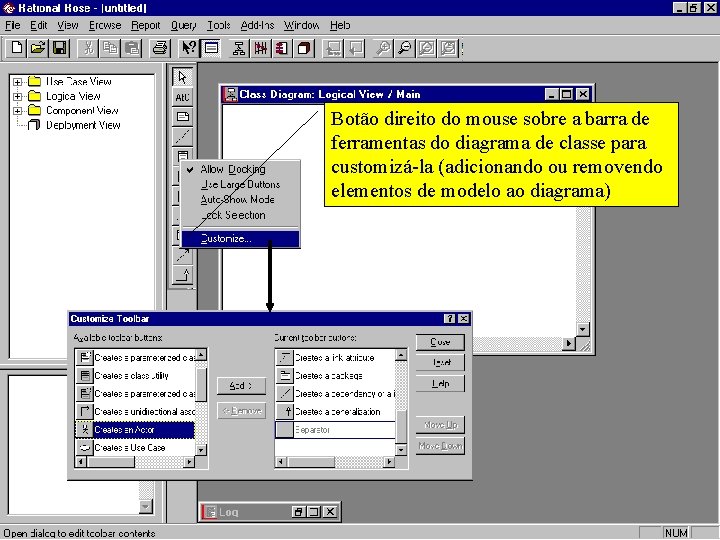720x540 pixels.
Task: Open the Query menu
Action: pyautogui.click(x=184, y=25)
